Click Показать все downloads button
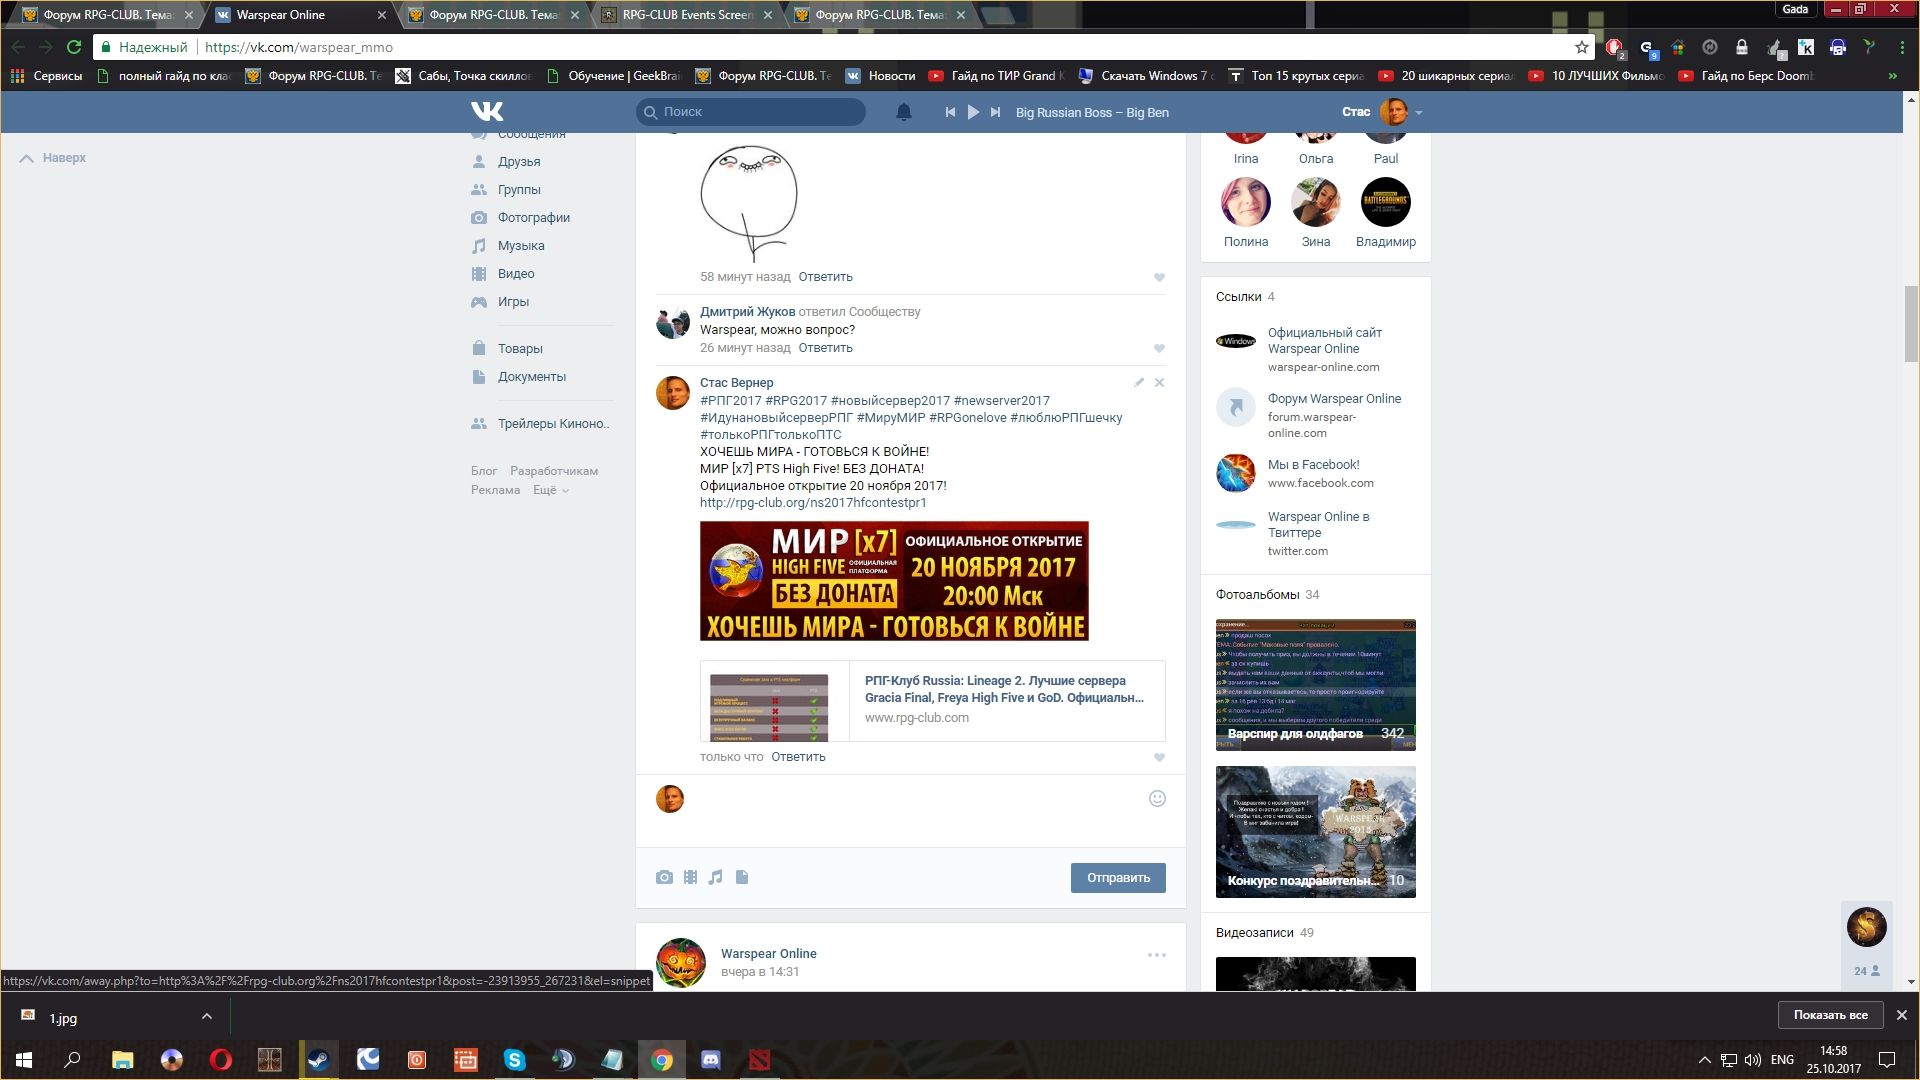This screenshot has height=1080, width=1920. [x=1831, y=1015]
